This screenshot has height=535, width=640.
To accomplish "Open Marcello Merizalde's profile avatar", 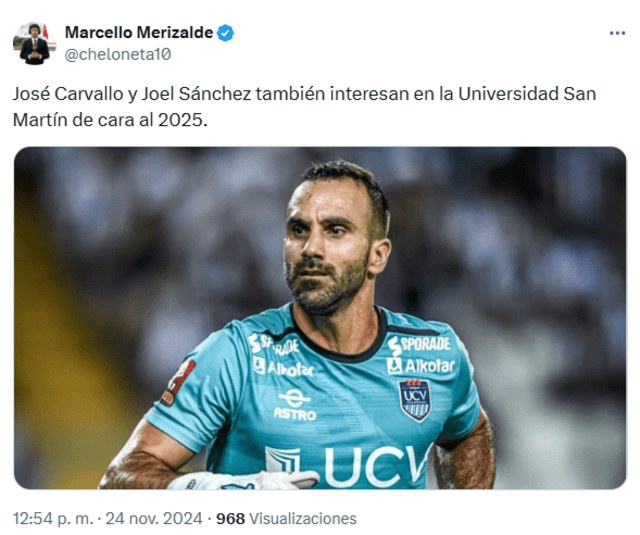I will tap(35, 44).
